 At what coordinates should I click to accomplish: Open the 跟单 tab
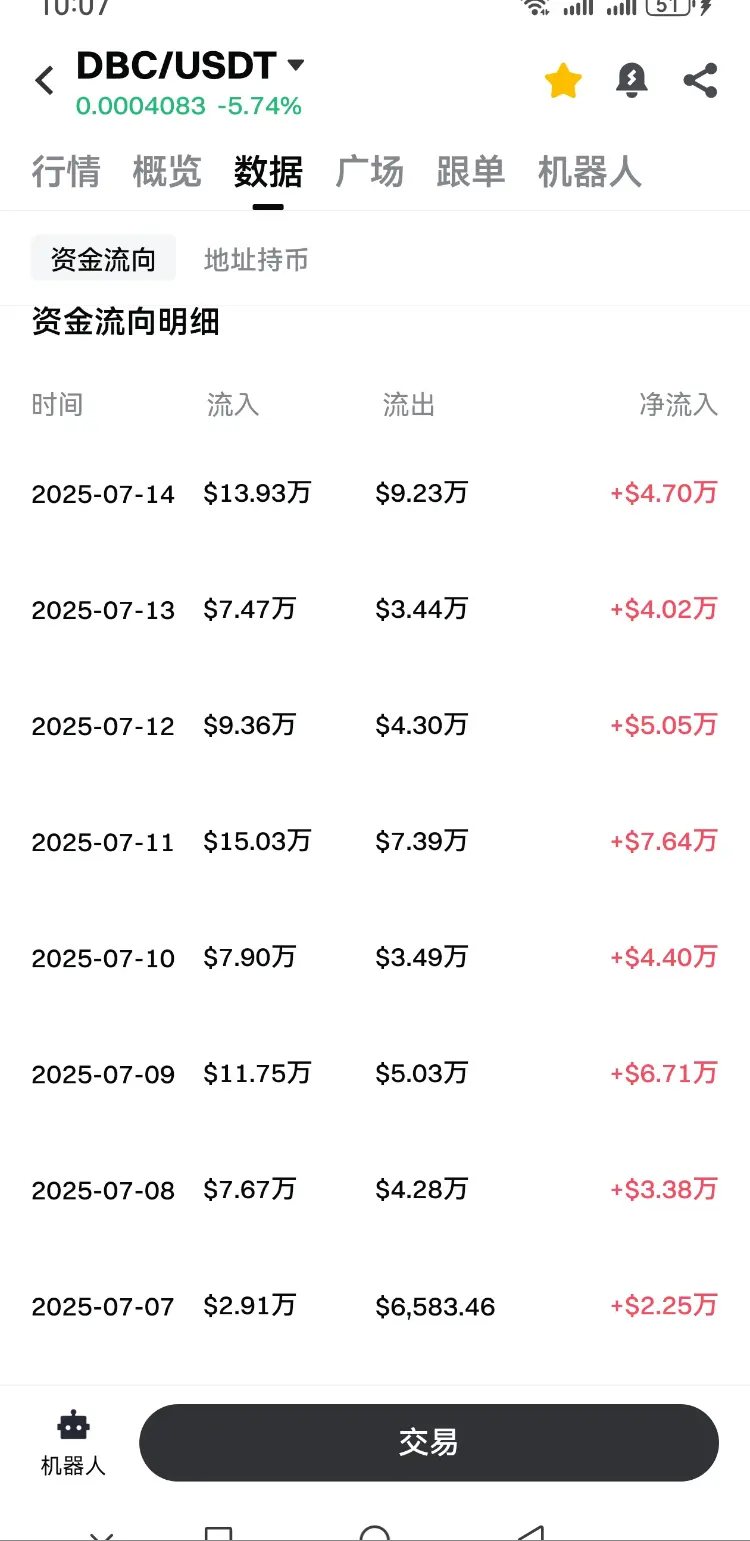pyautogui.click(x=471, y=172)
